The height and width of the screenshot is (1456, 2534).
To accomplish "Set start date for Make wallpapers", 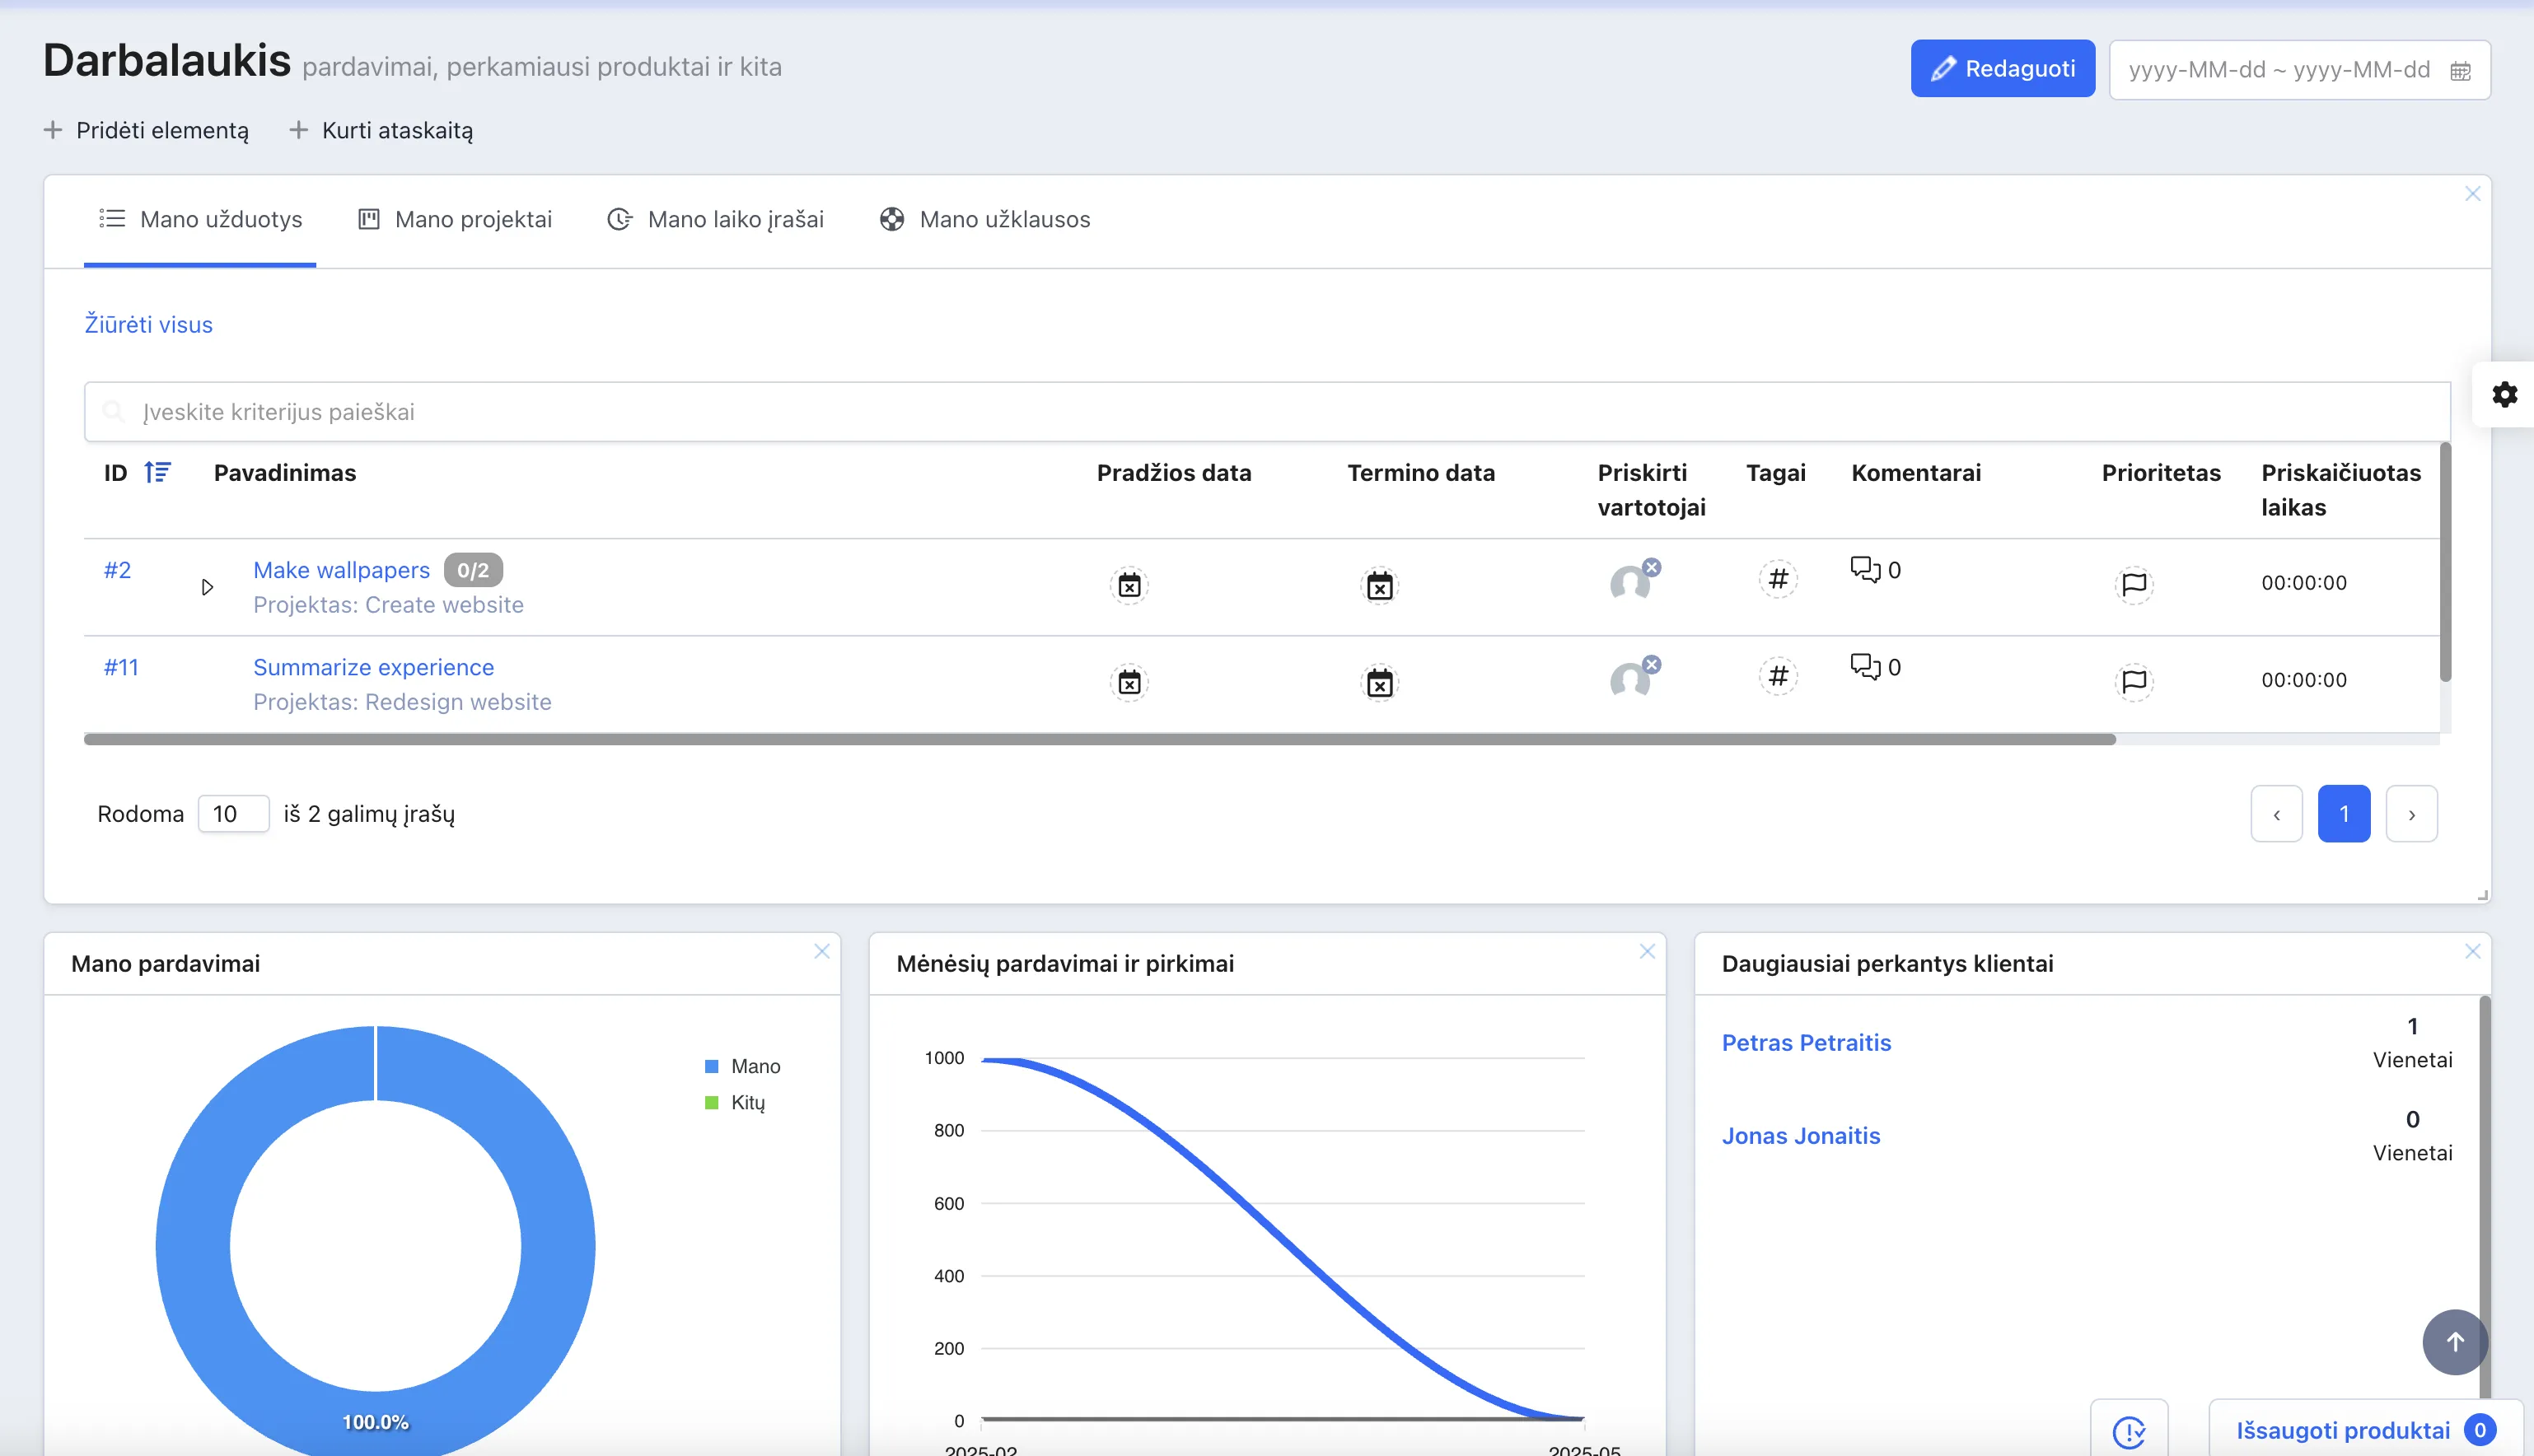I will pos(1129,585).
